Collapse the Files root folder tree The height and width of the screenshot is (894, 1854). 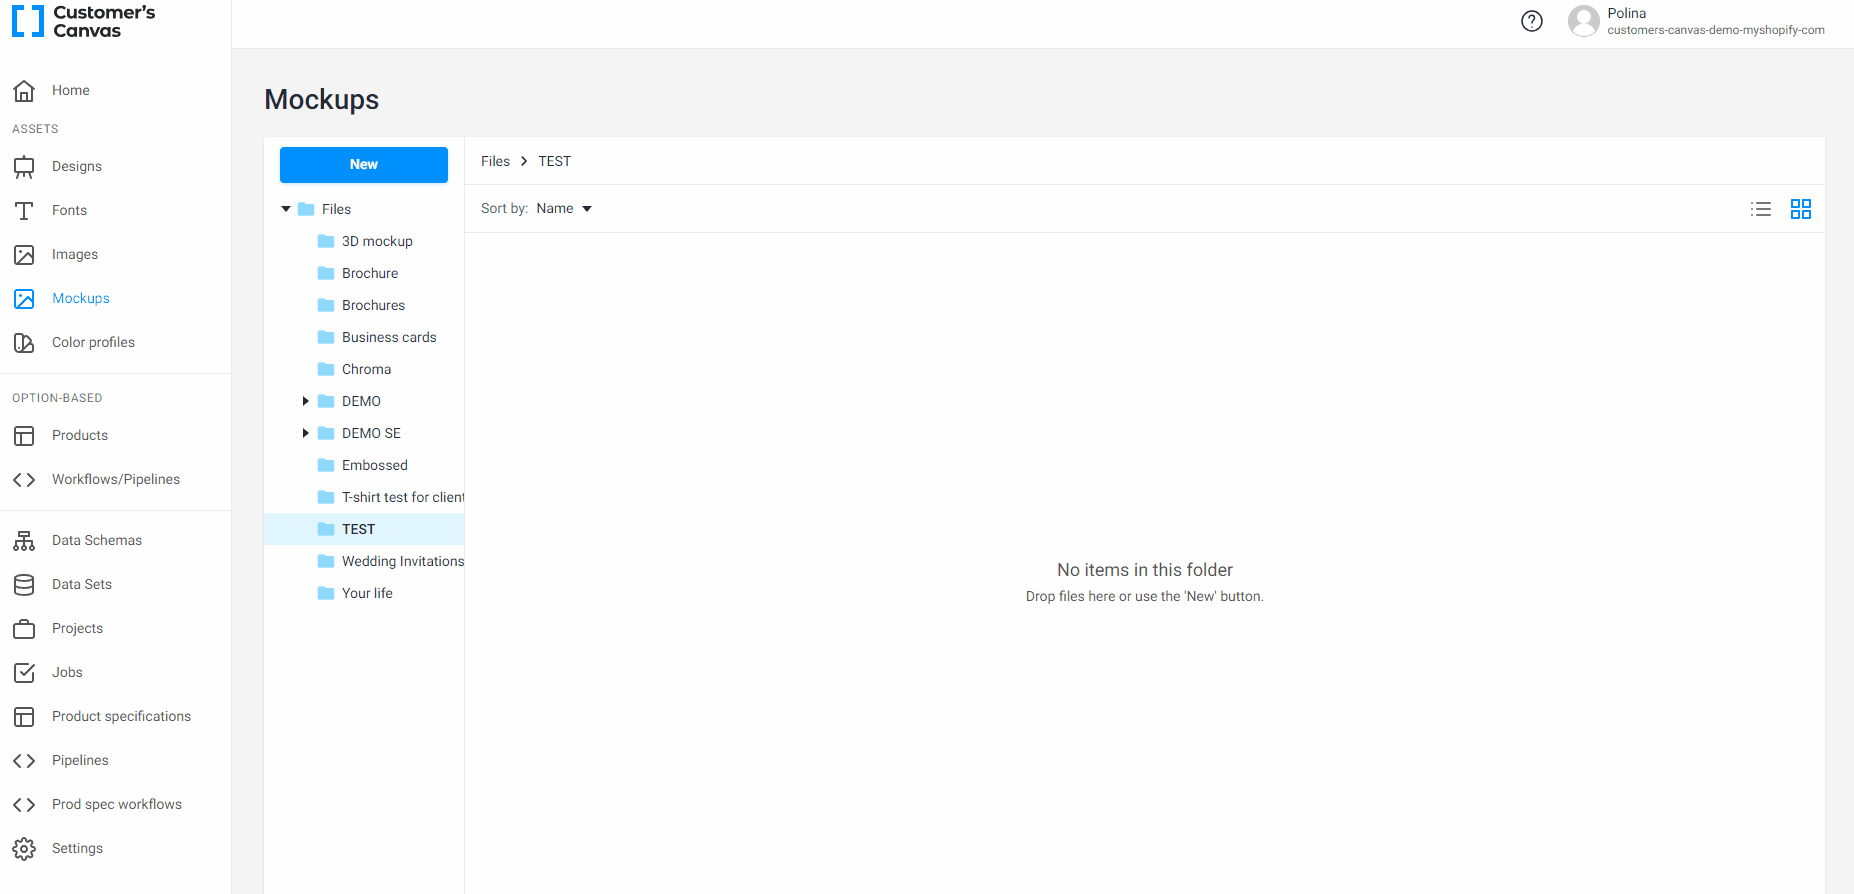286,209
